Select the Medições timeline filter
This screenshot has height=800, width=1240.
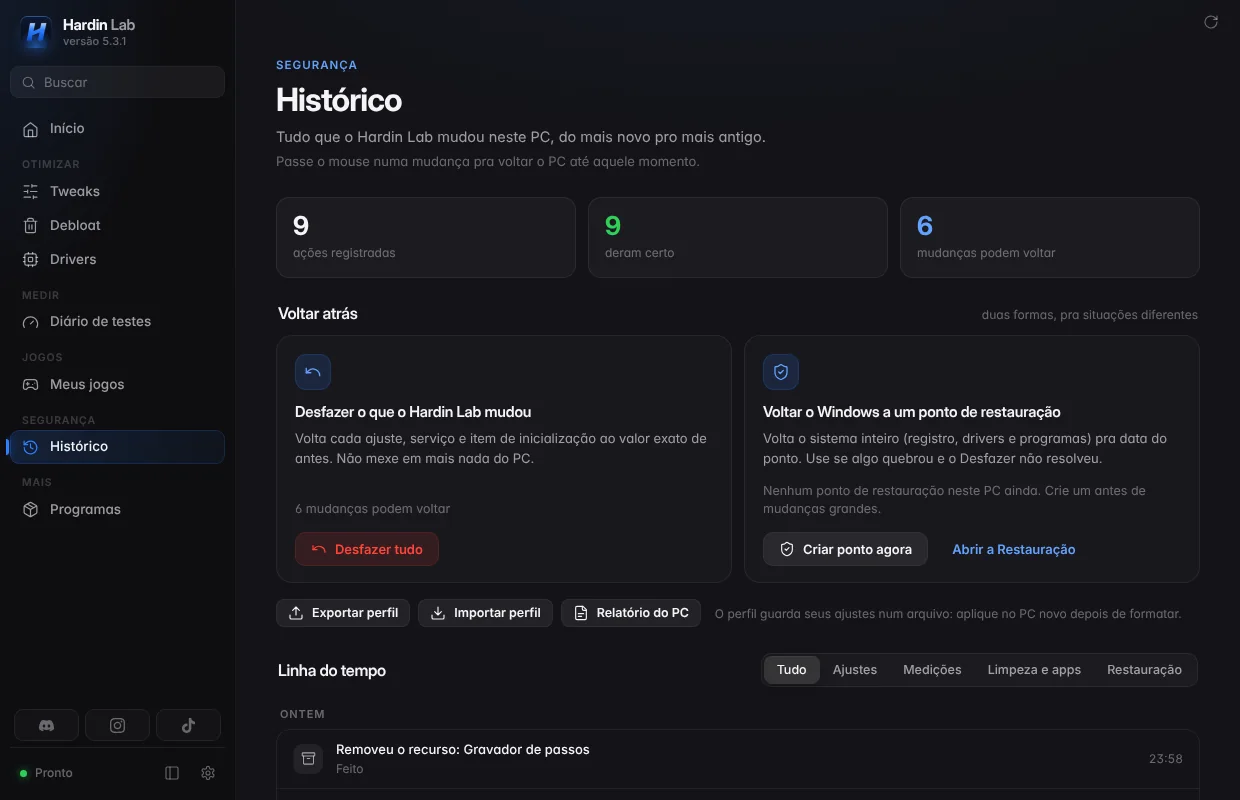(932, 670)
